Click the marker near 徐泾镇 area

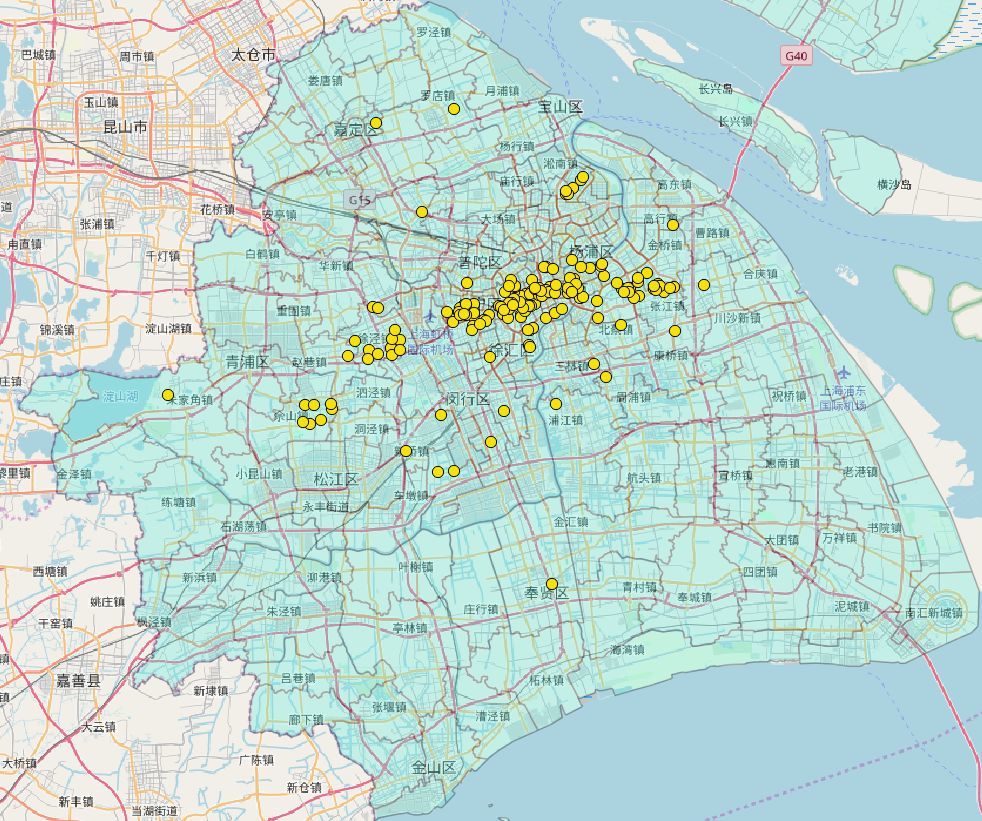pyautogui.click(x=355, y=341)
